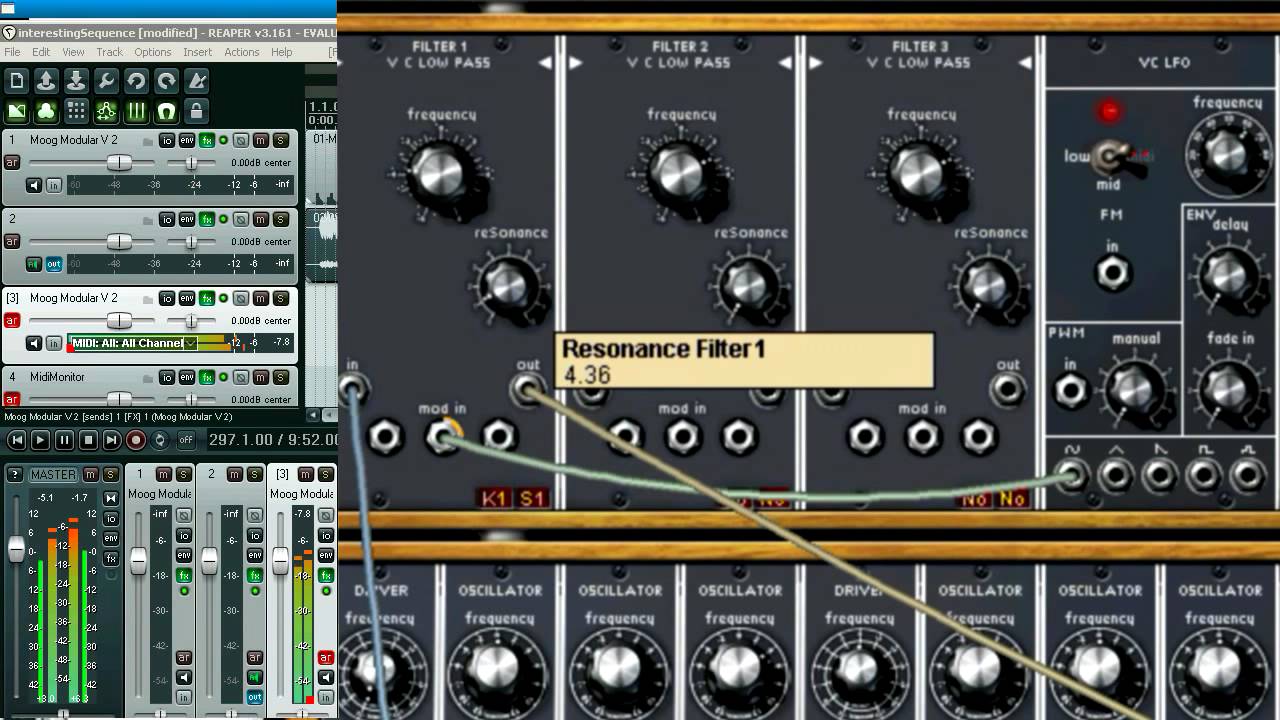The image size is (1280, 720).
Task: Toggle fx bypass light on track [3]
Action: (223, 299)
